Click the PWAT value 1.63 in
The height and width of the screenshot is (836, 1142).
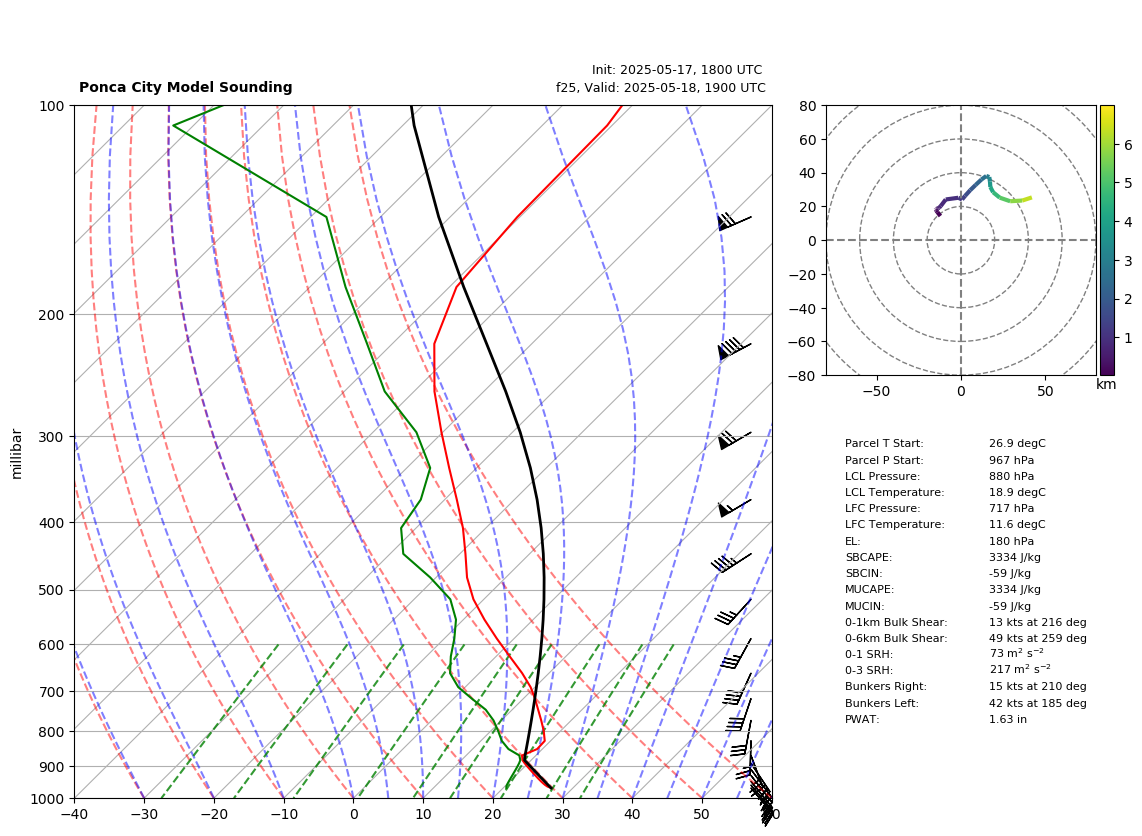(1008, 719)
